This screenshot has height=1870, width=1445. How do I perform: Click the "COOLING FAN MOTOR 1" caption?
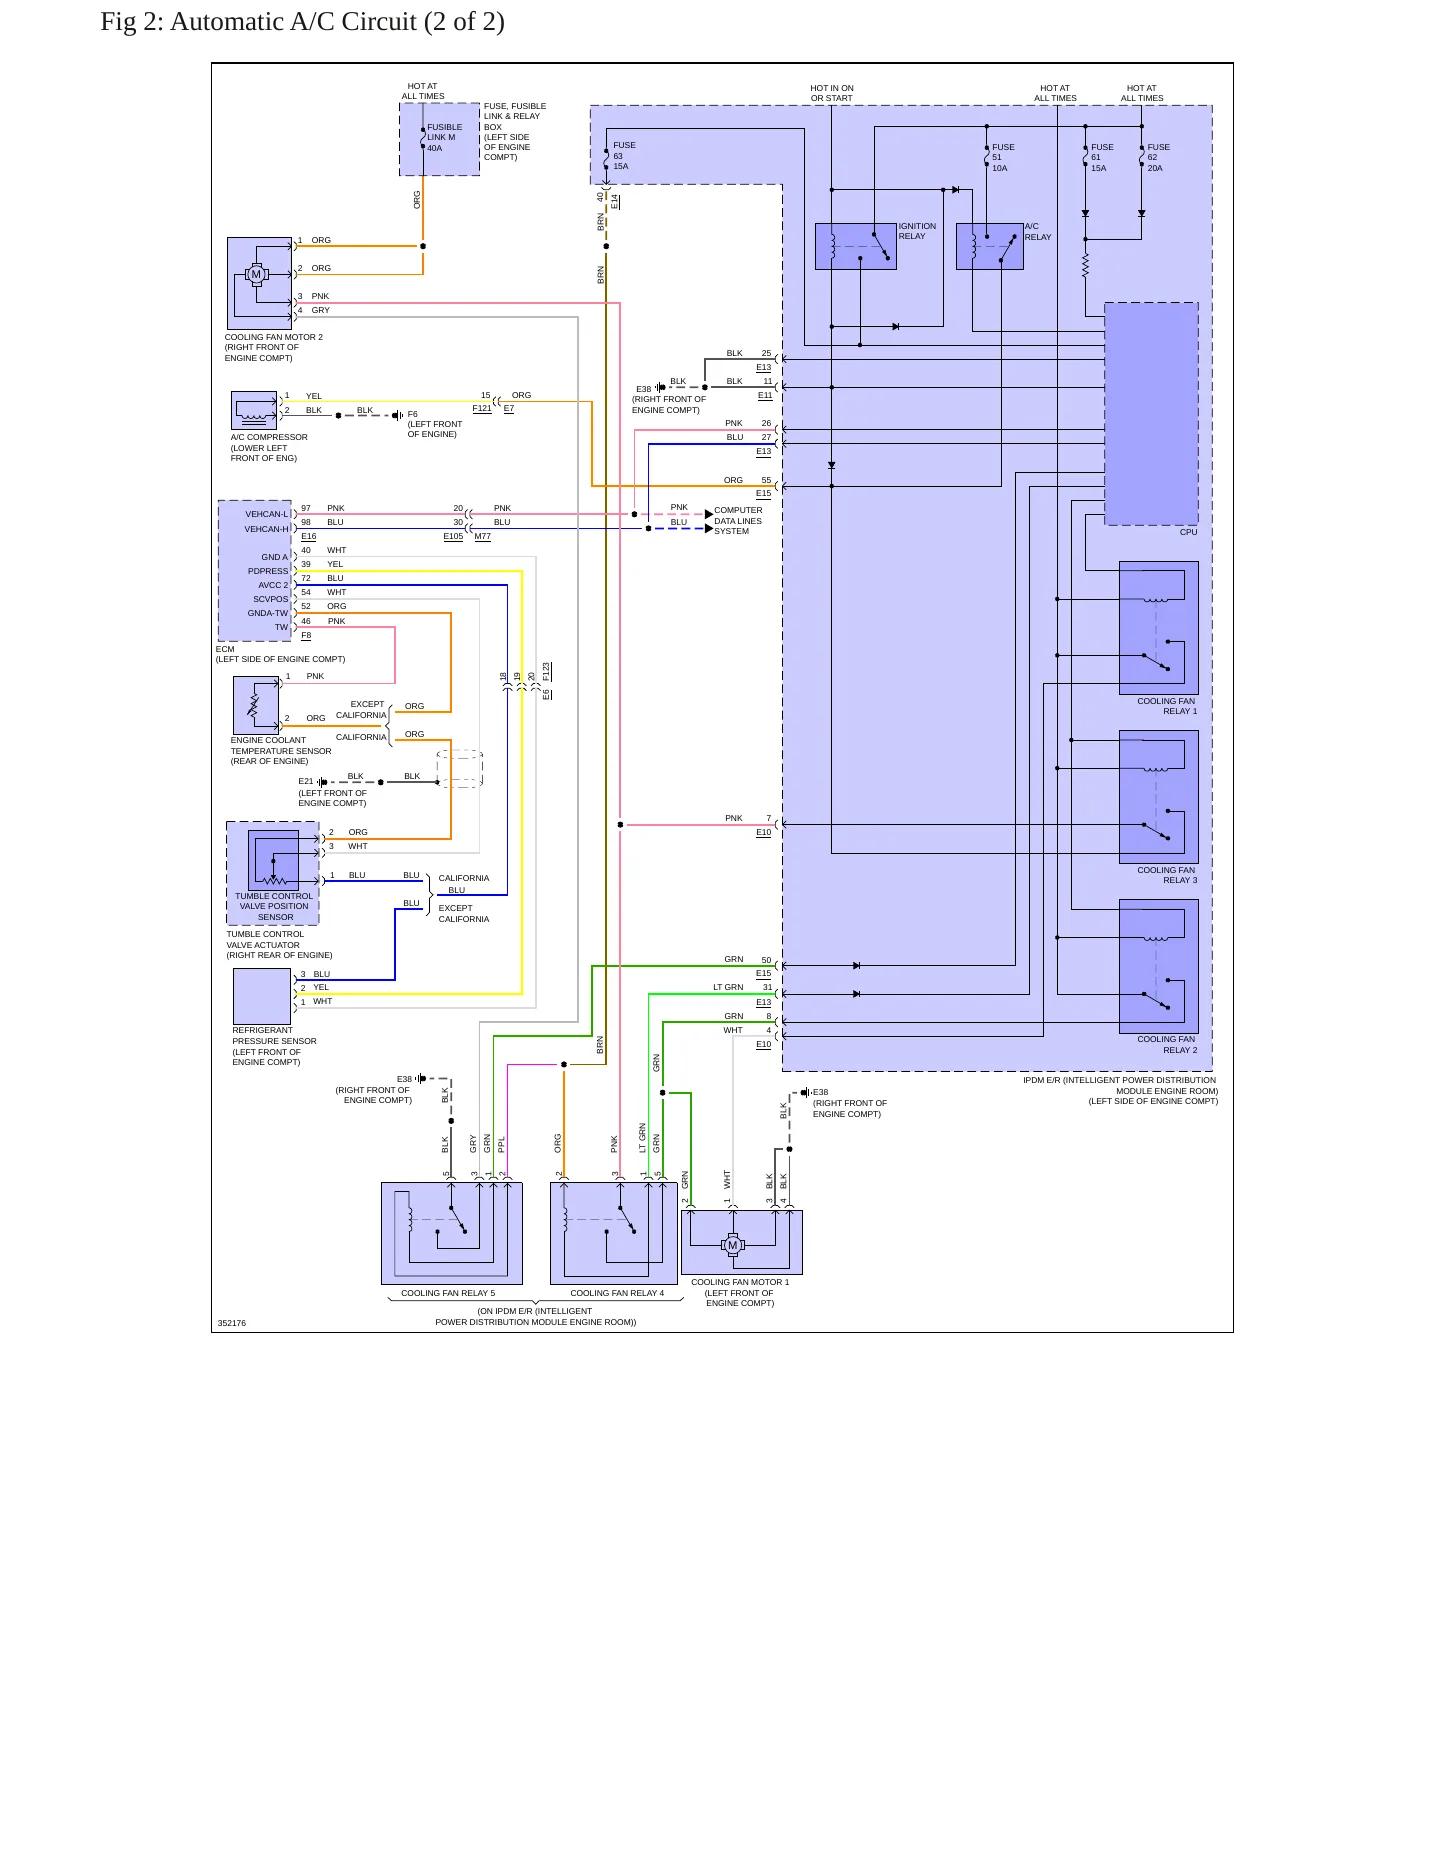coord(740,1292)
